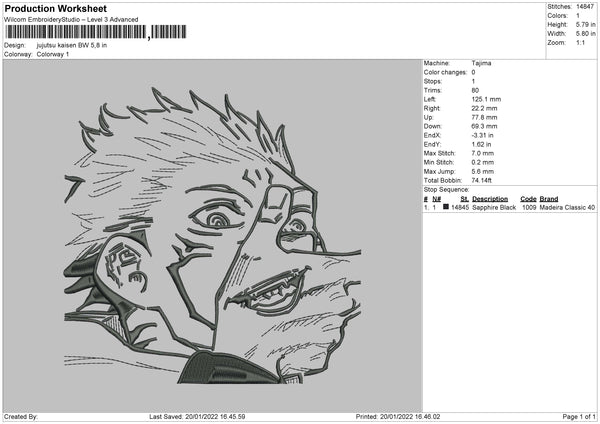Image resolution: width=600 pixels, height=424 pixels.
Task: Click the Stitches count value 14847
Action: coord(585,7)
